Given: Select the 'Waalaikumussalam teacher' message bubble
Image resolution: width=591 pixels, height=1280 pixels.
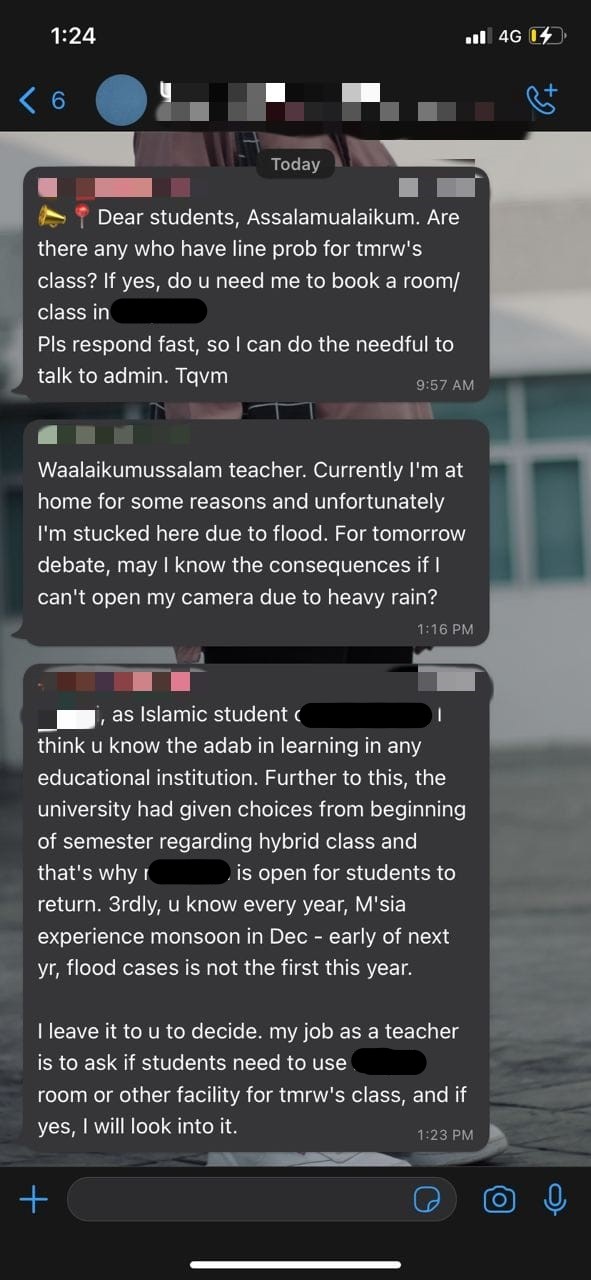Looking at the screenshot, I should click(x=256, y=533).
